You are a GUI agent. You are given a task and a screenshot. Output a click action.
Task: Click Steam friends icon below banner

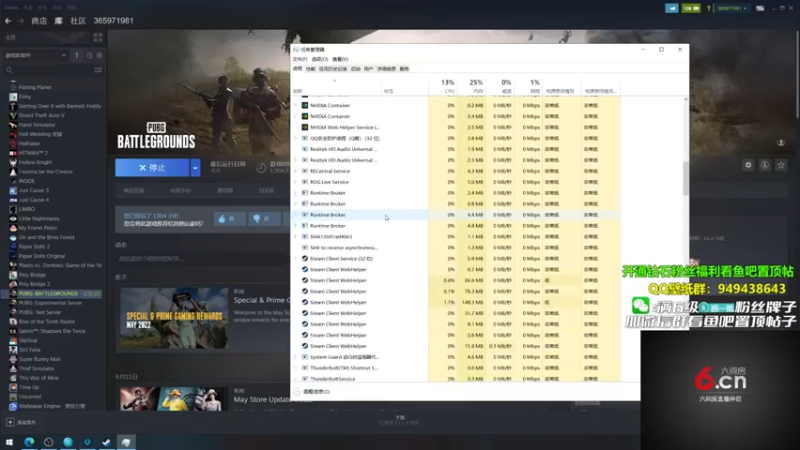(x=781, y=143)
